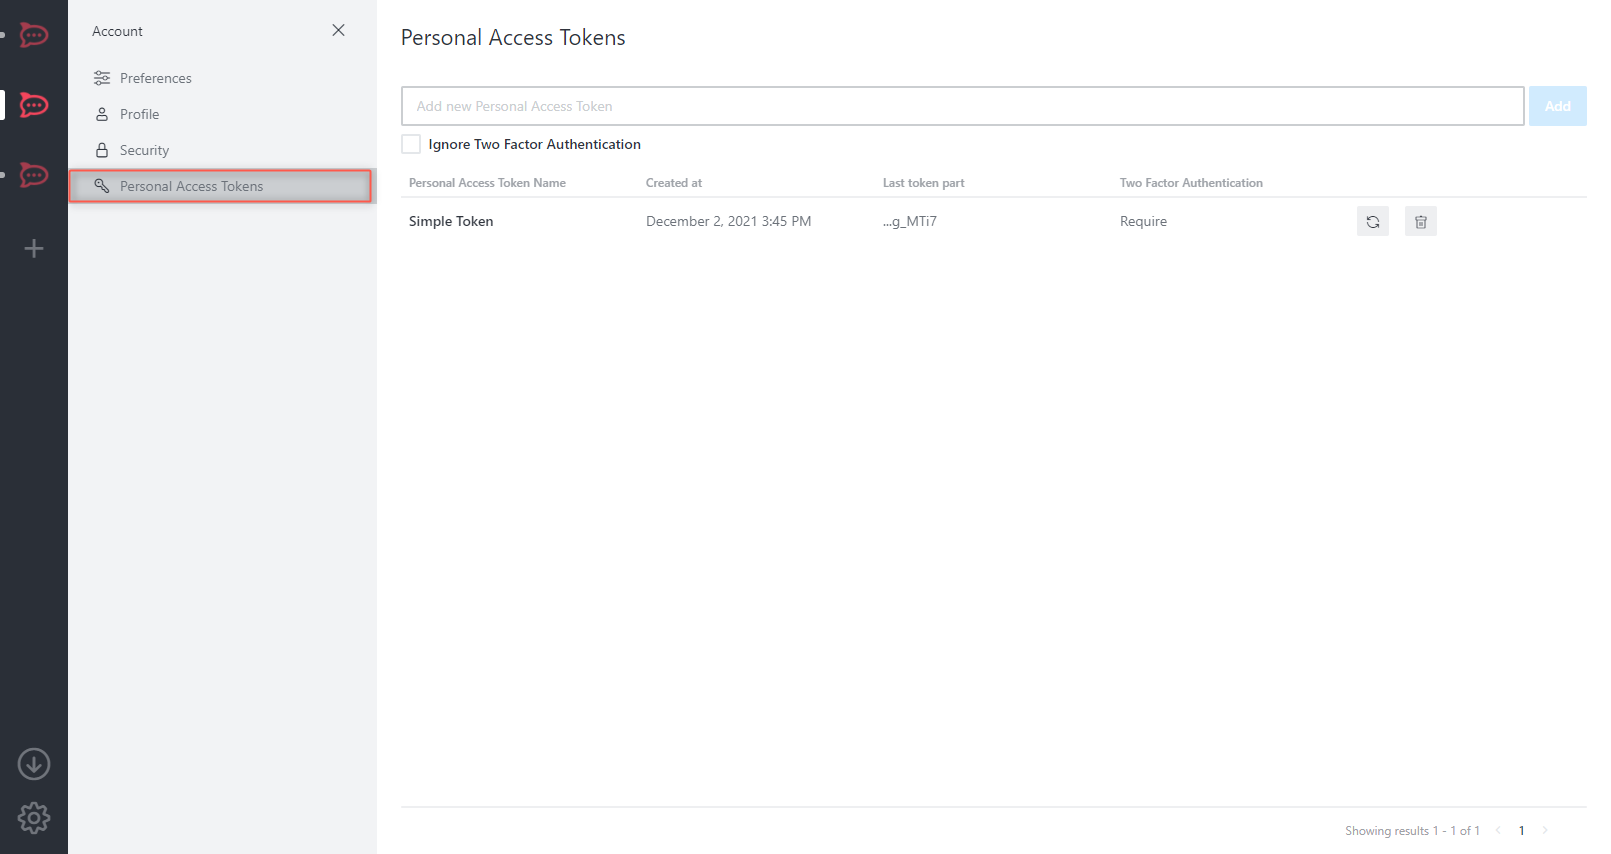Click the Add token button
1611x854 pixels.
pyautogui.click(x=1557, y=106)
